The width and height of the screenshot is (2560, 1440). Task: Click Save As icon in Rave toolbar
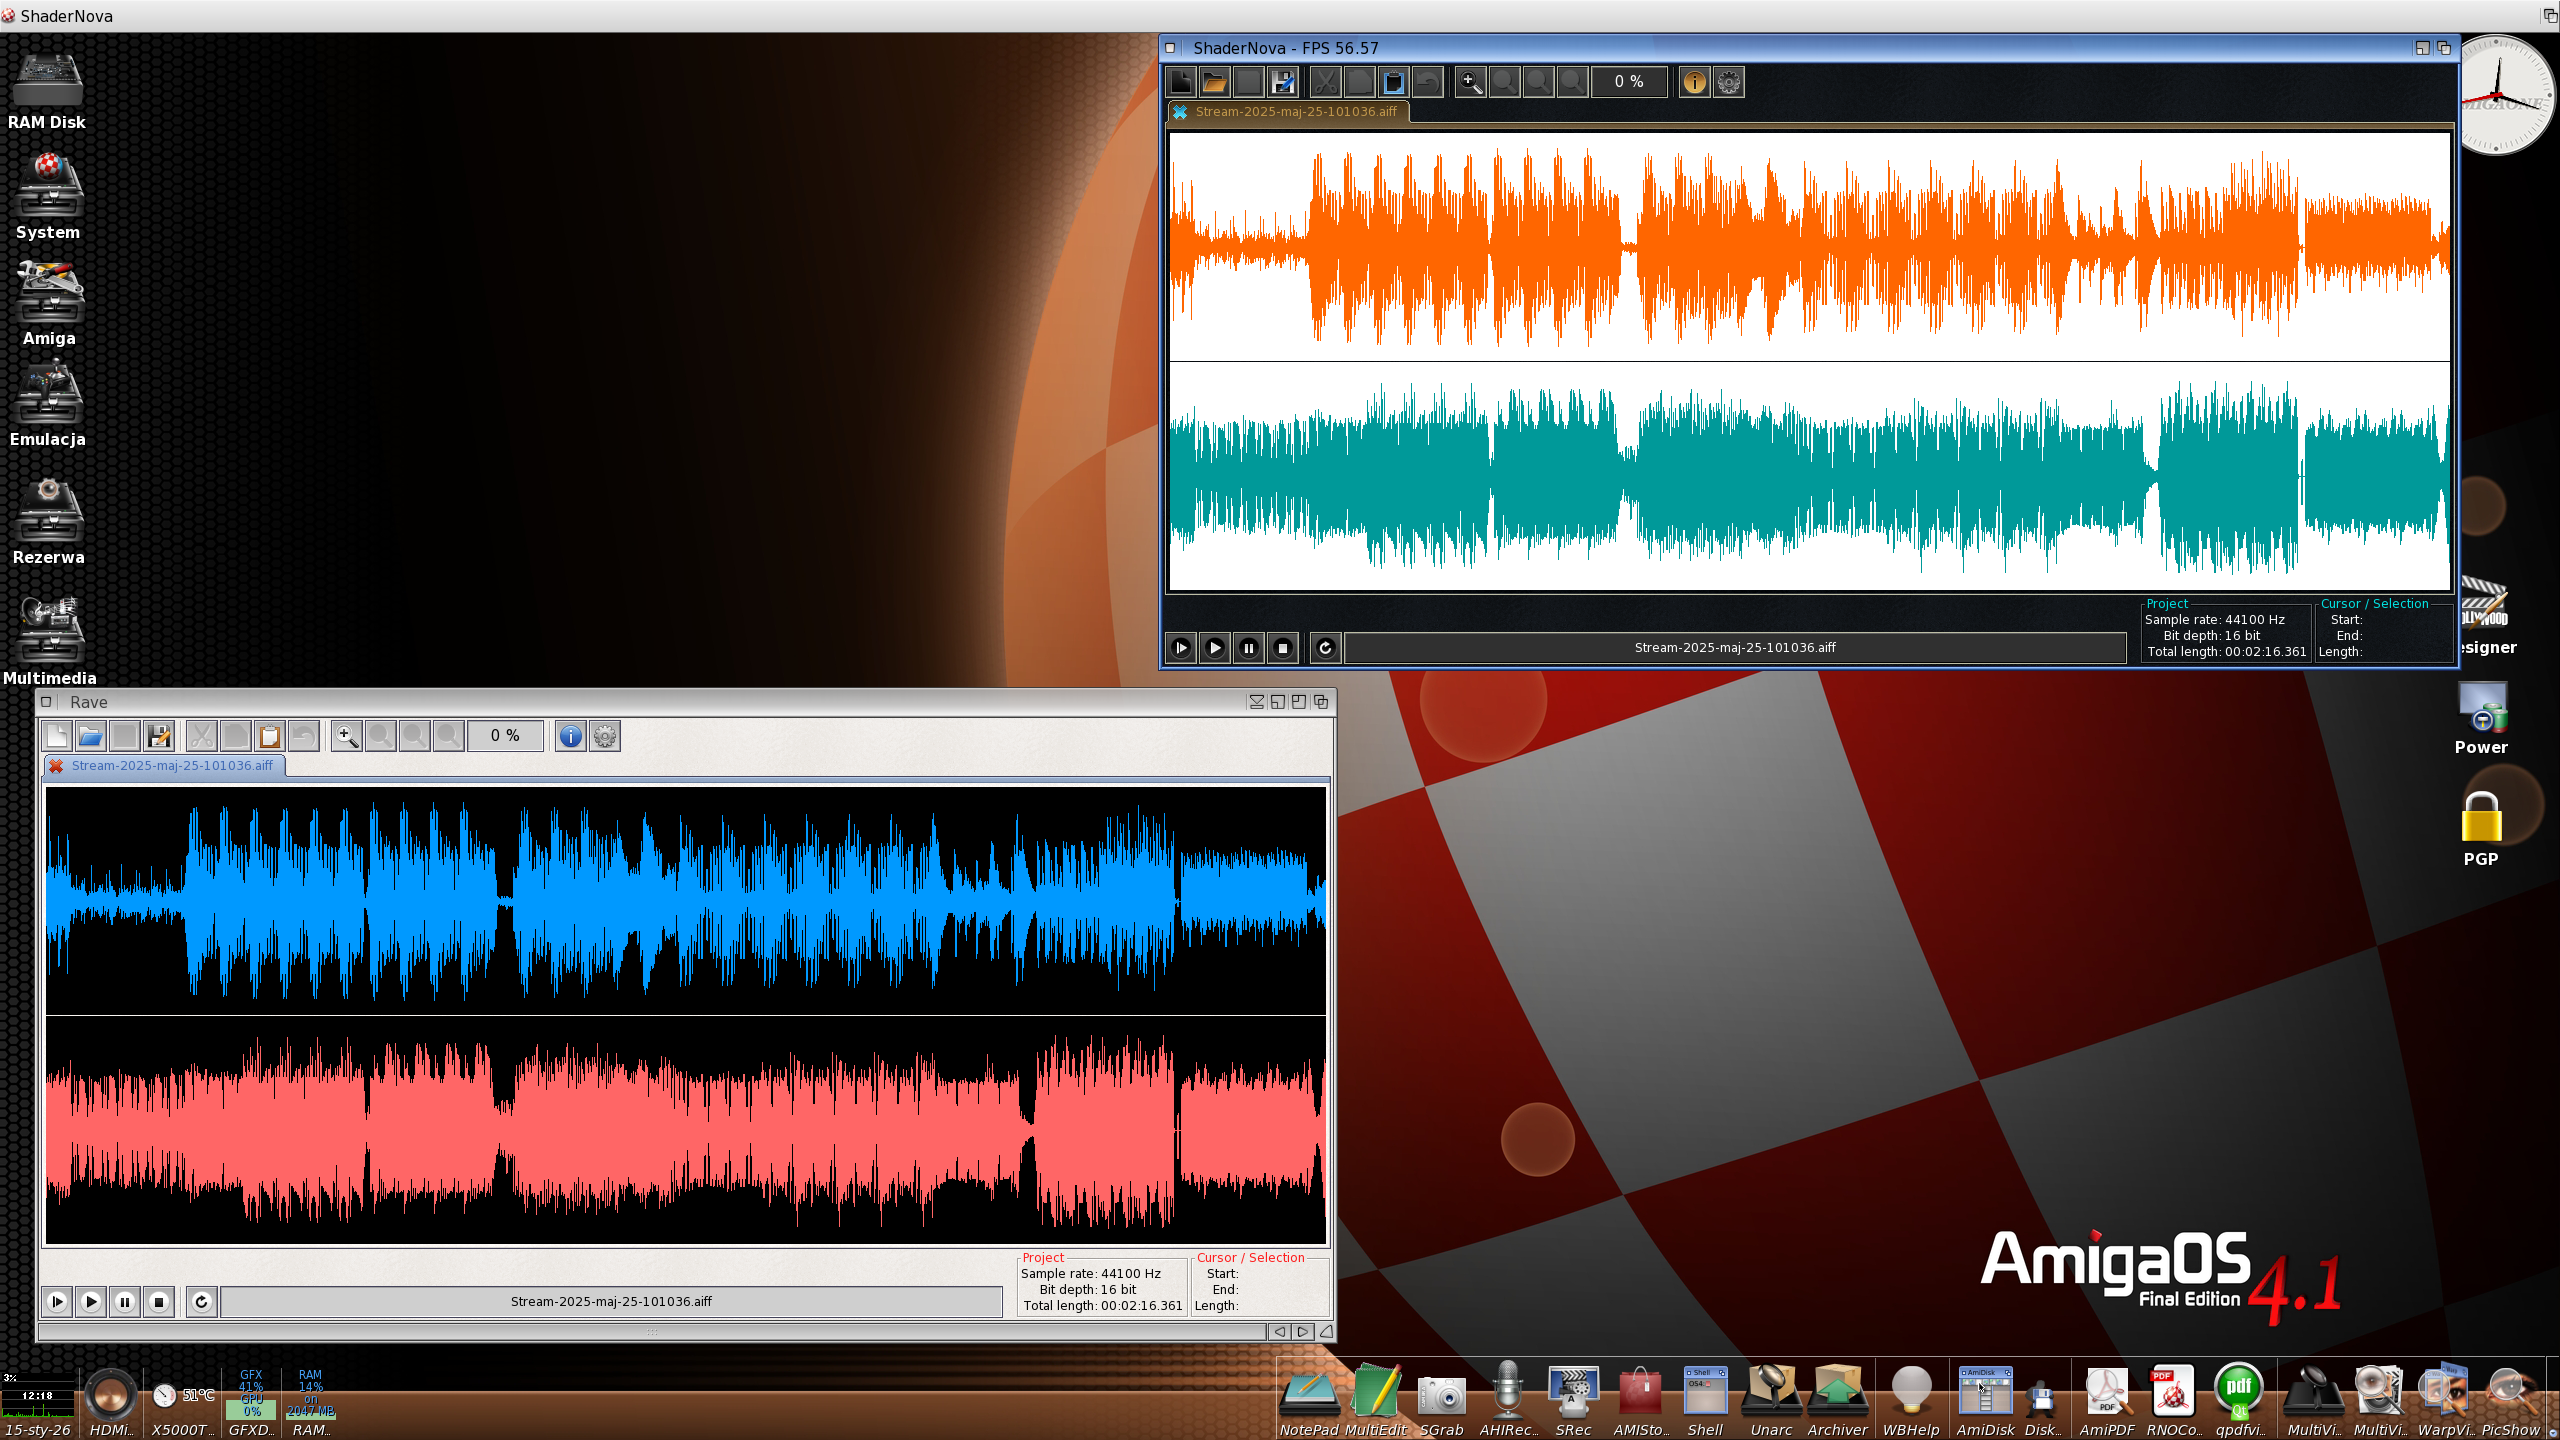158,737
